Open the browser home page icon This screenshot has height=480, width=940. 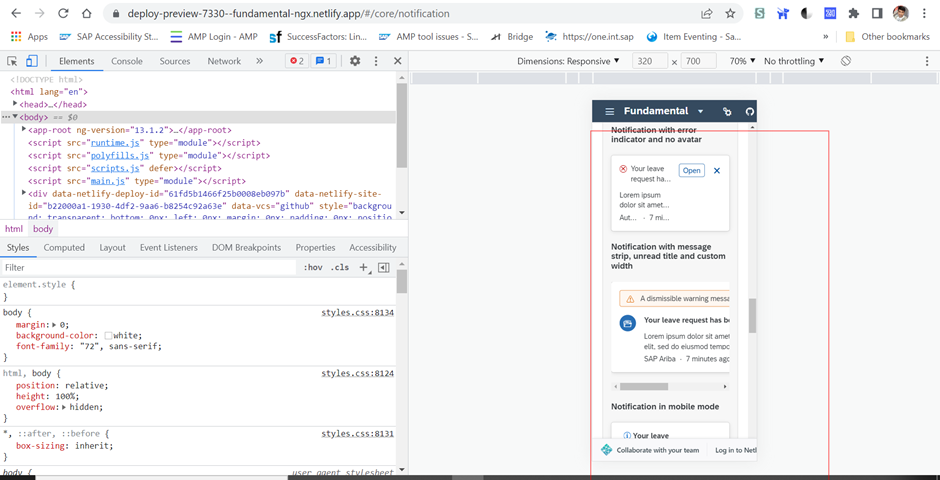[87, 13]
